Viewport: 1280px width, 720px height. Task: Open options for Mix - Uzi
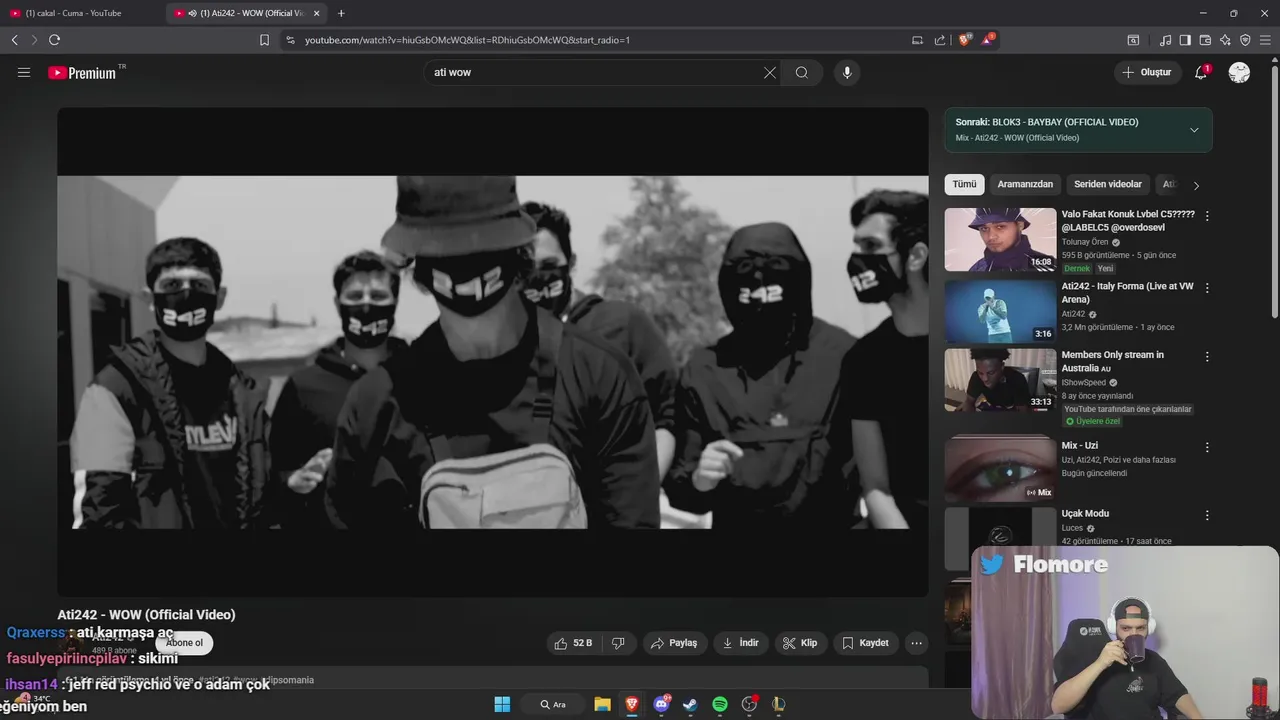[1207, 447]
